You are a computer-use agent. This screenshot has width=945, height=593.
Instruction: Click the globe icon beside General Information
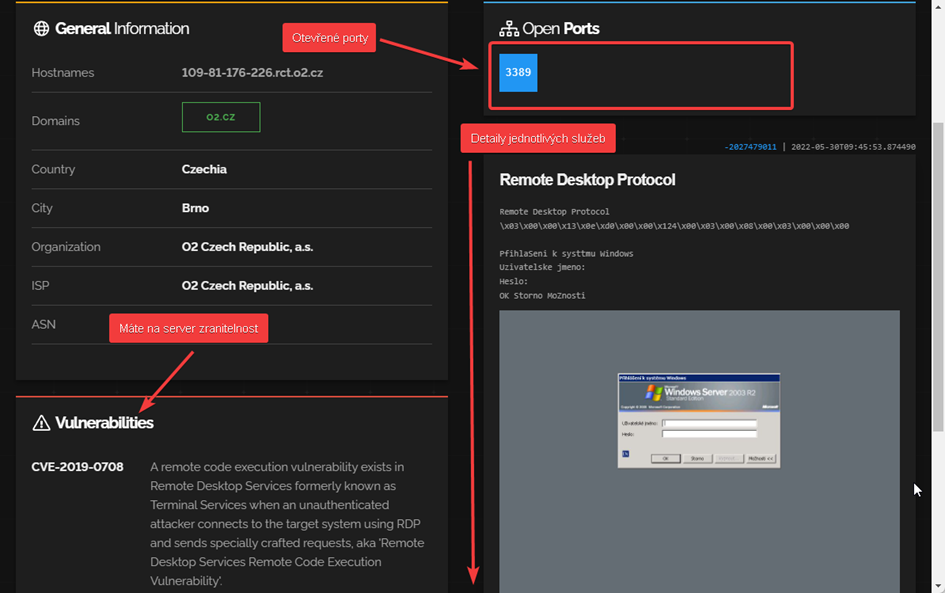point(41,29)
